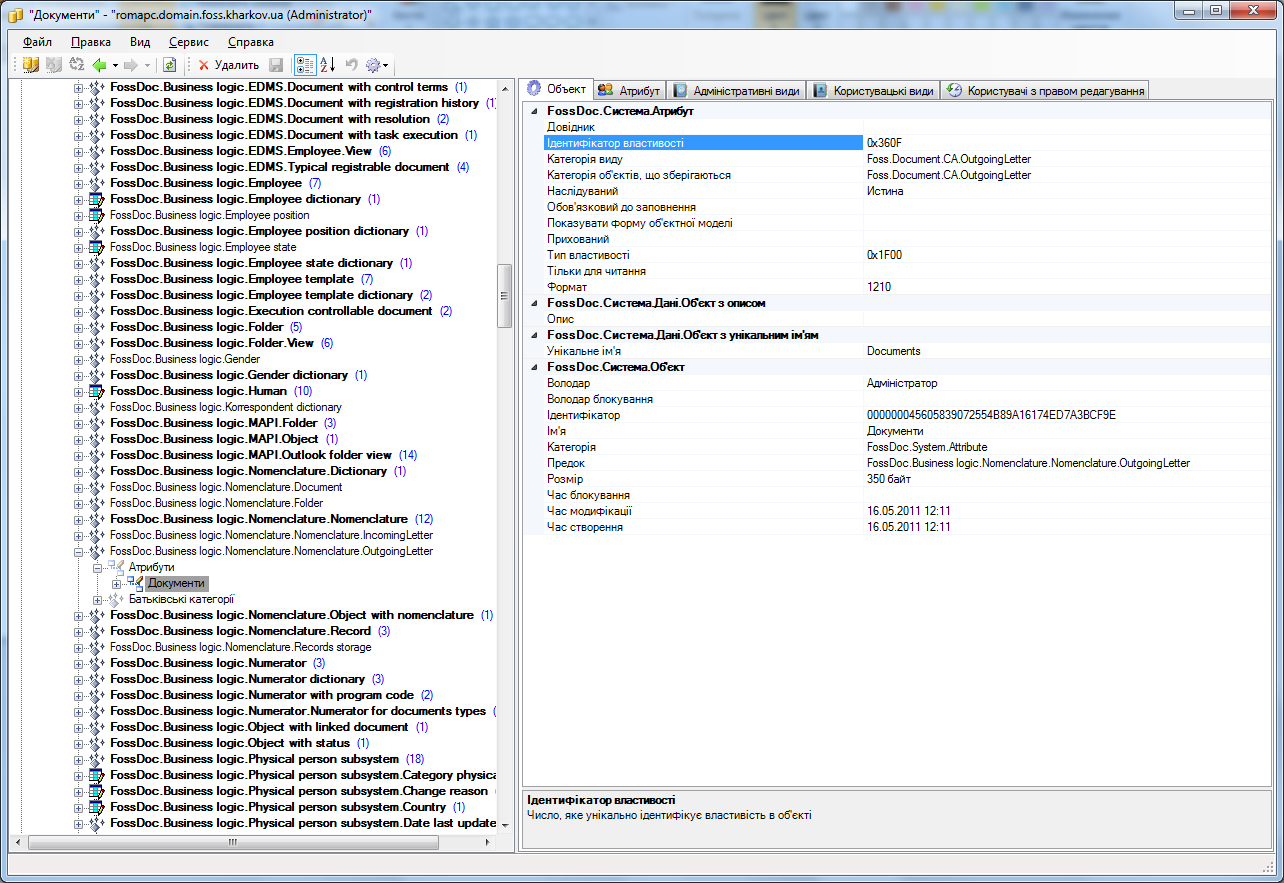This screenshot has height=883, width=1284.
Task: Click the first toolbar folder icon
Action: 30,65
